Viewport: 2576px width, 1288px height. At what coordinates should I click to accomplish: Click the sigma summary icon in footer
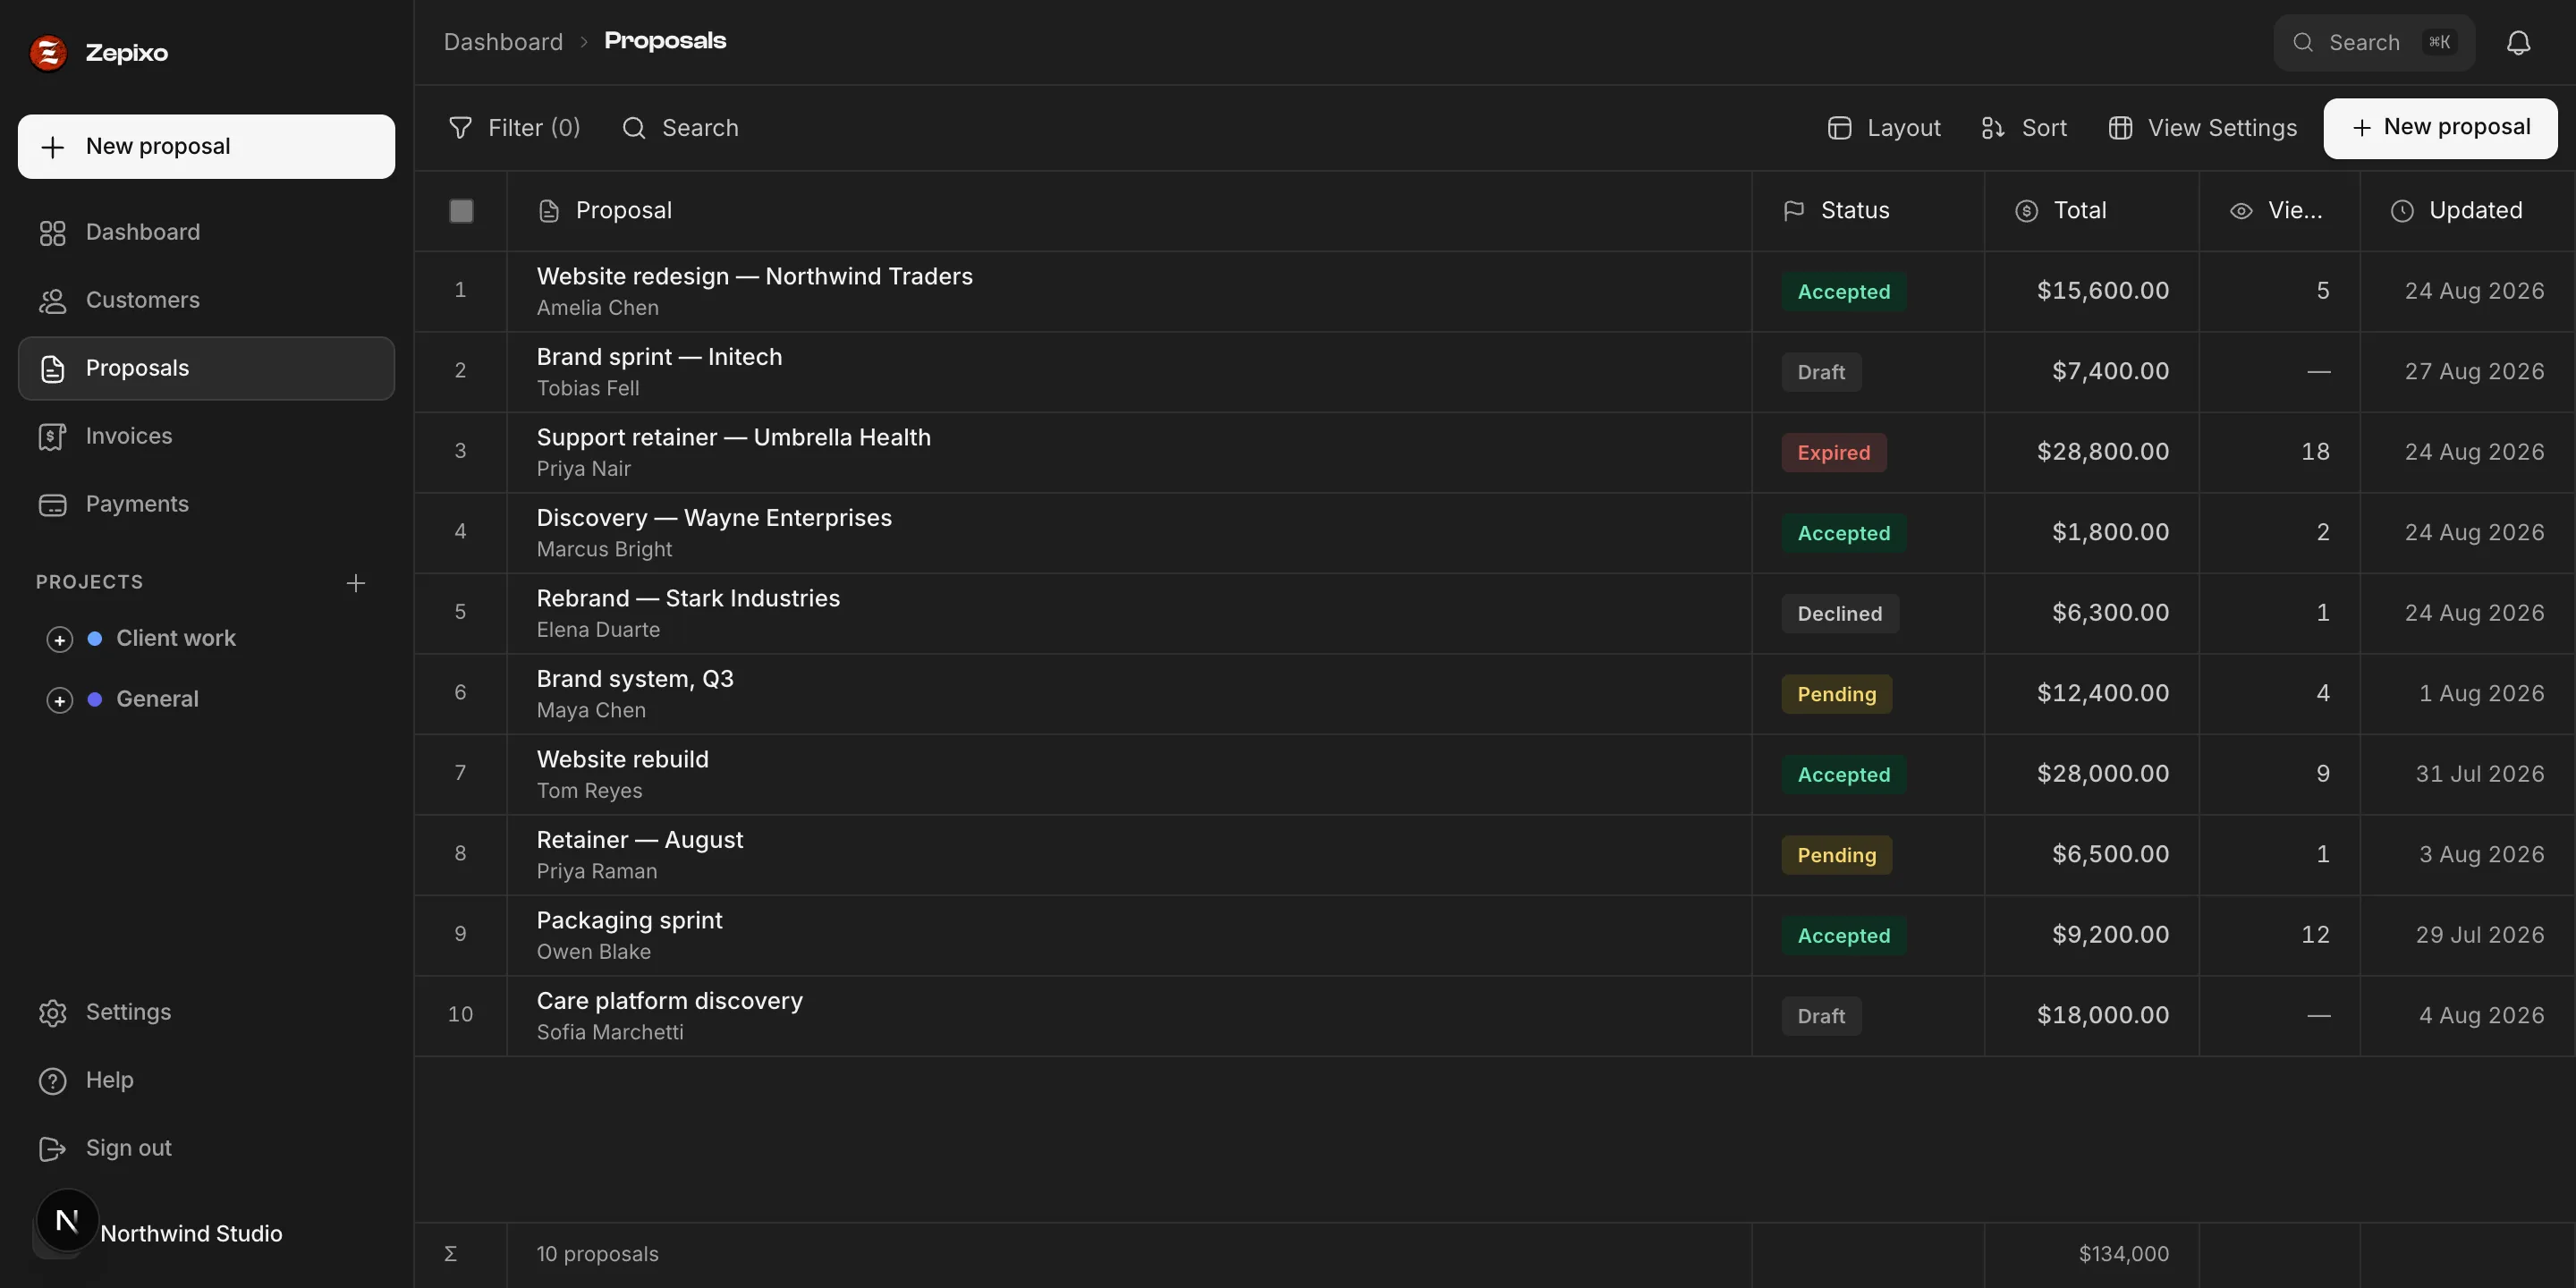[450, 1253]
